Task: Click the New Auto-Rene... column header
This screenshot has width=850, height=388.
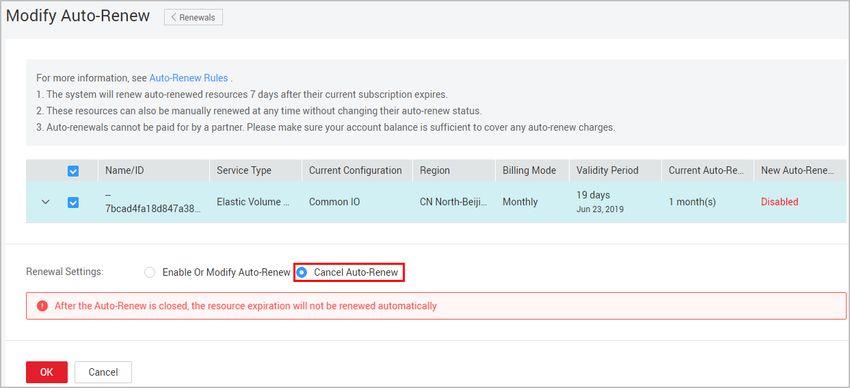Action: [797, 170]
